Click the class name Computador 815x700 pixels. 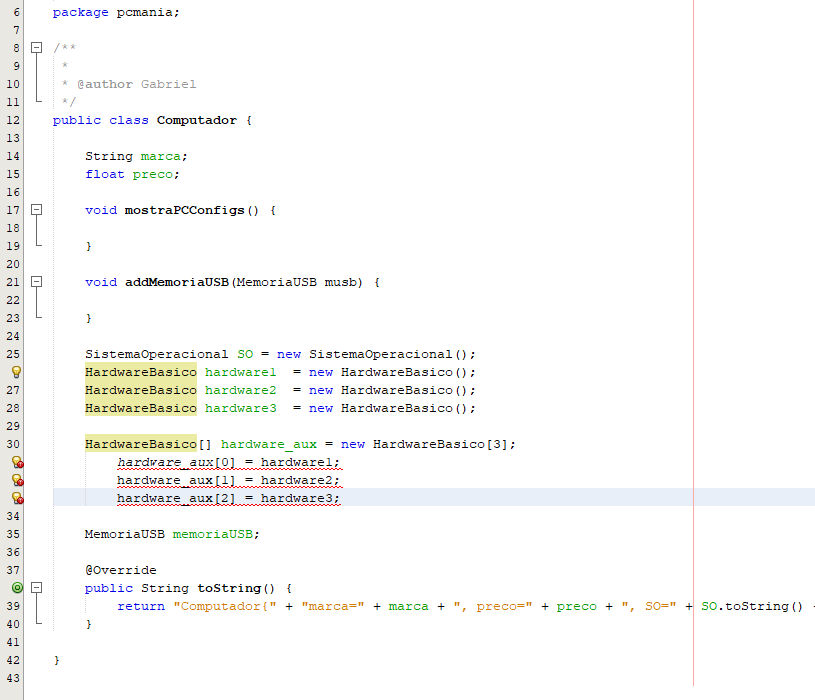point(196,120)
